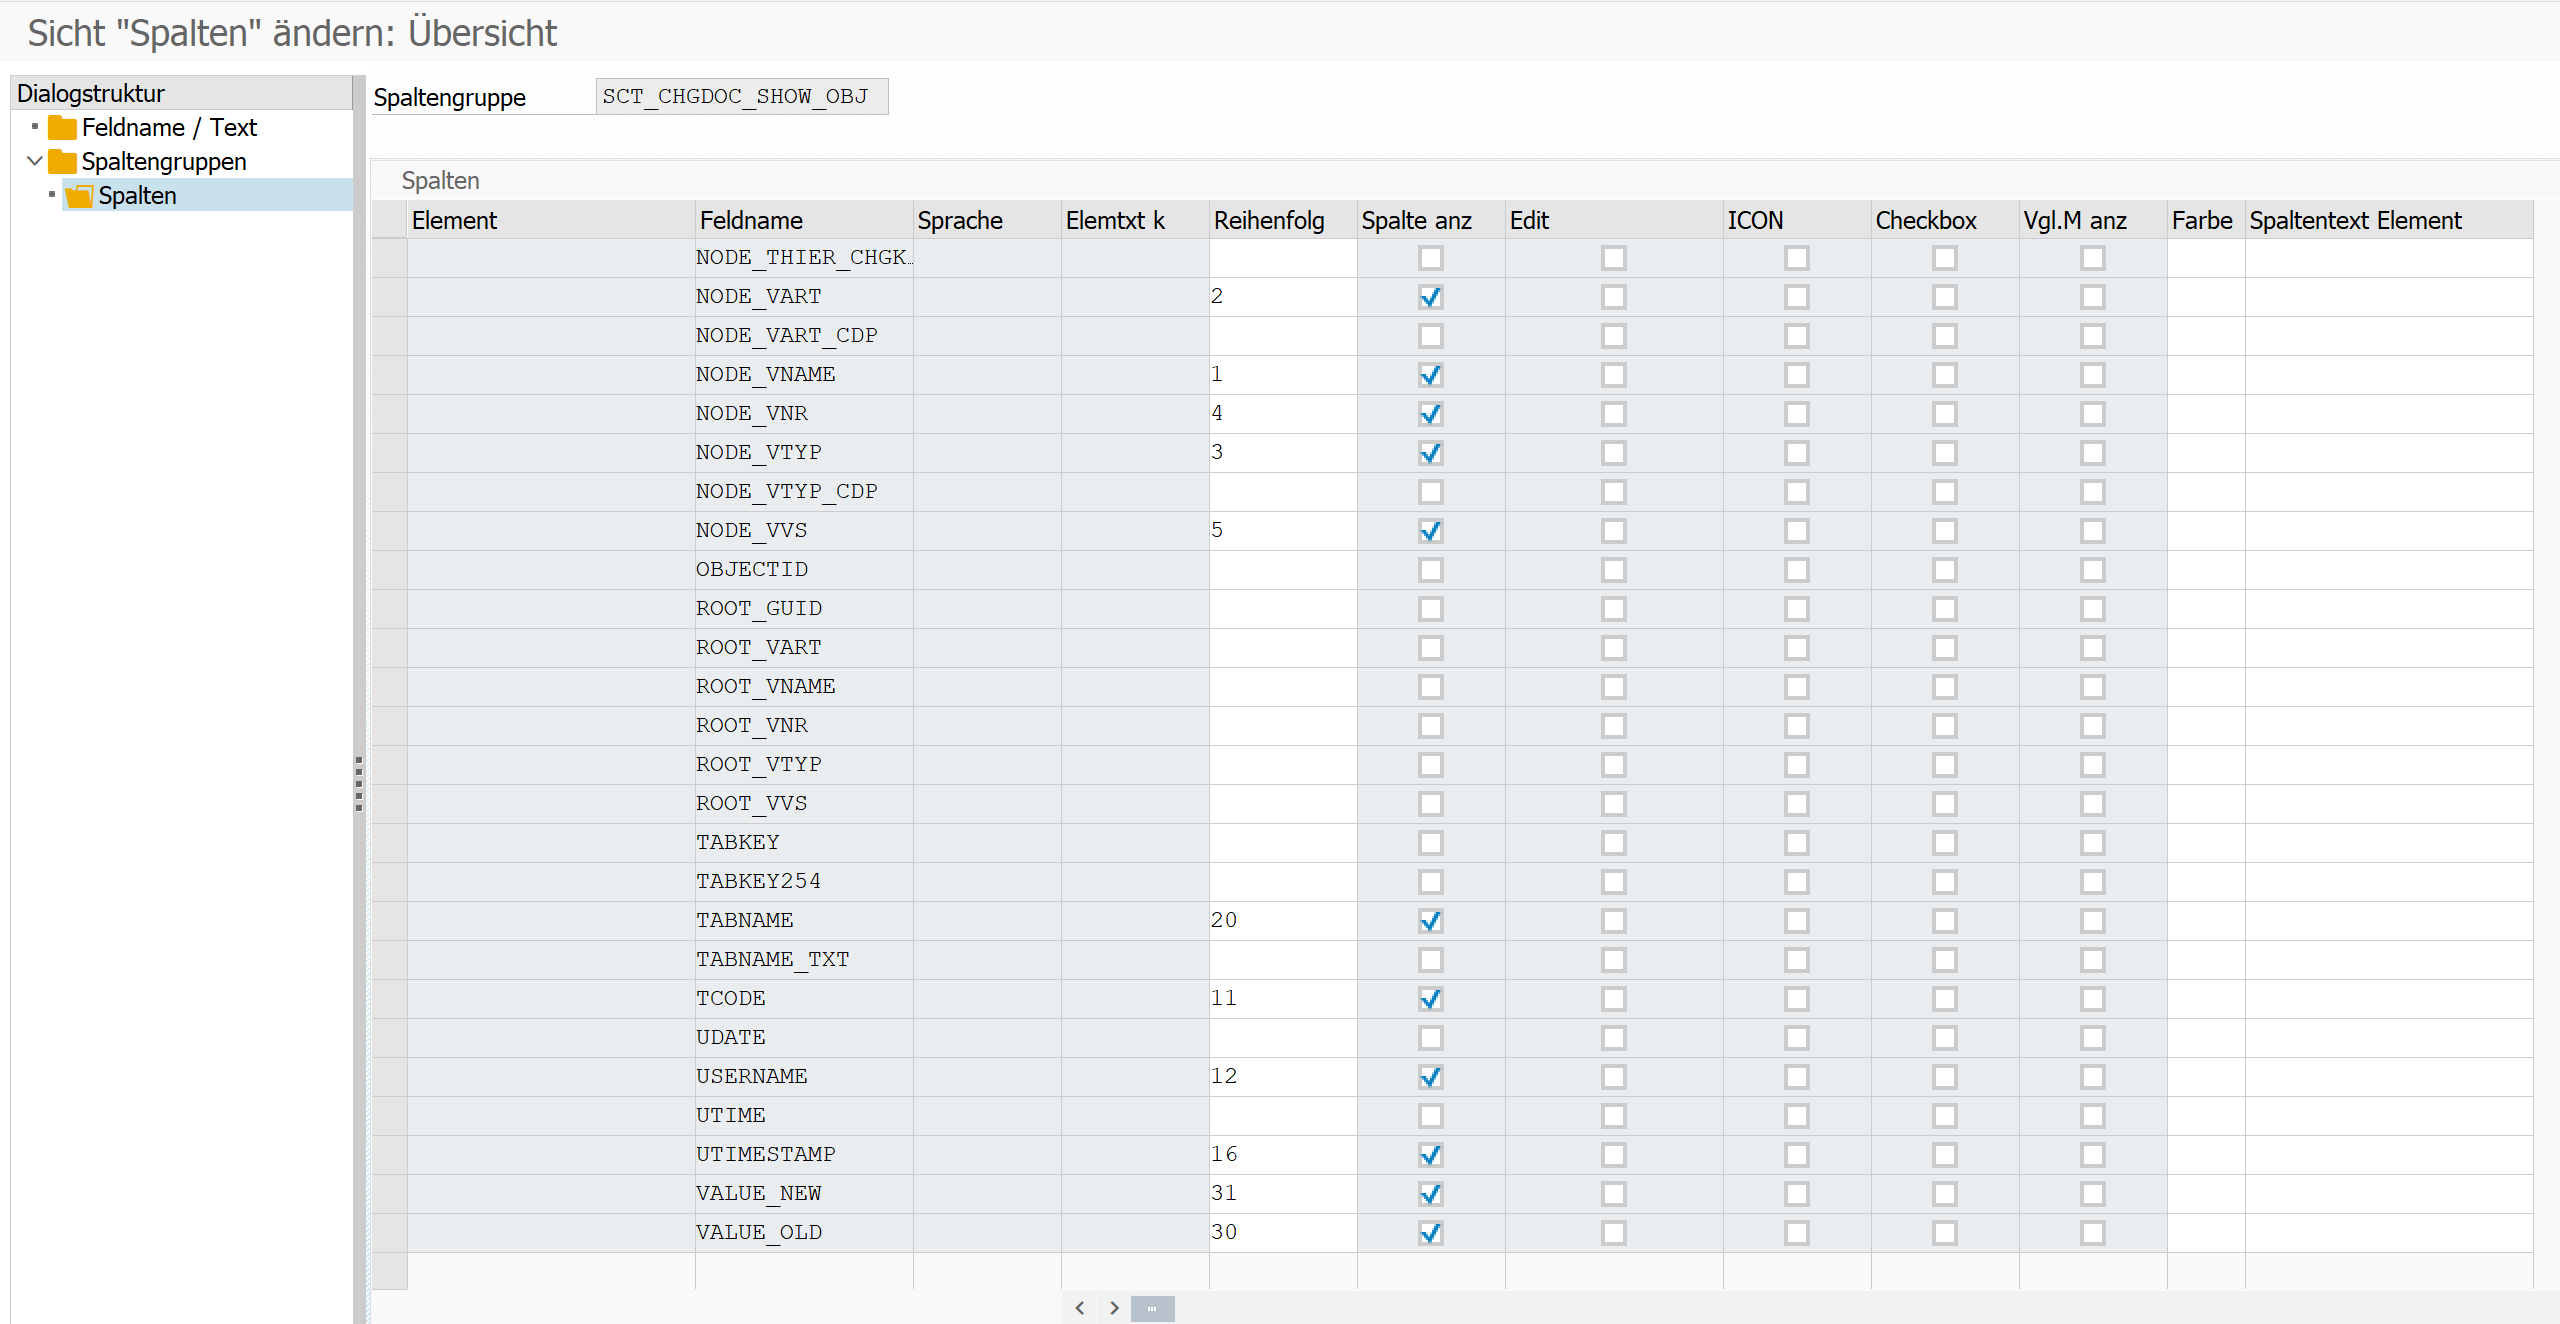The height and width of the screenshot is (1324, 2560).
Task: Select the row marker for NODE_VART
Action: coord(389,297)
